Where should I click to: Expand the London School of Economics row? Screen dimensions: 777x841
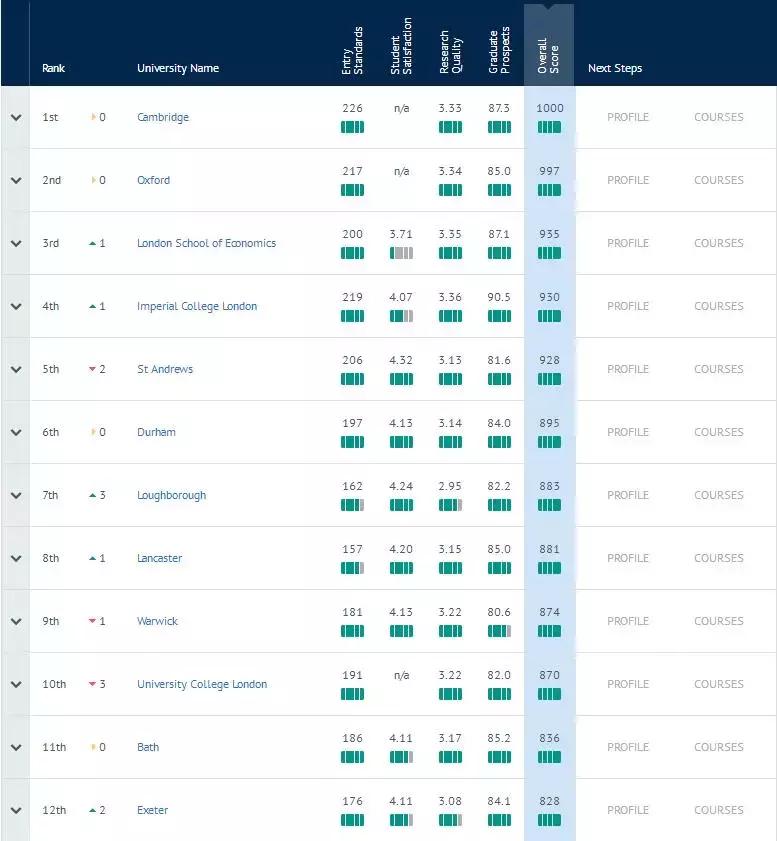16,244
